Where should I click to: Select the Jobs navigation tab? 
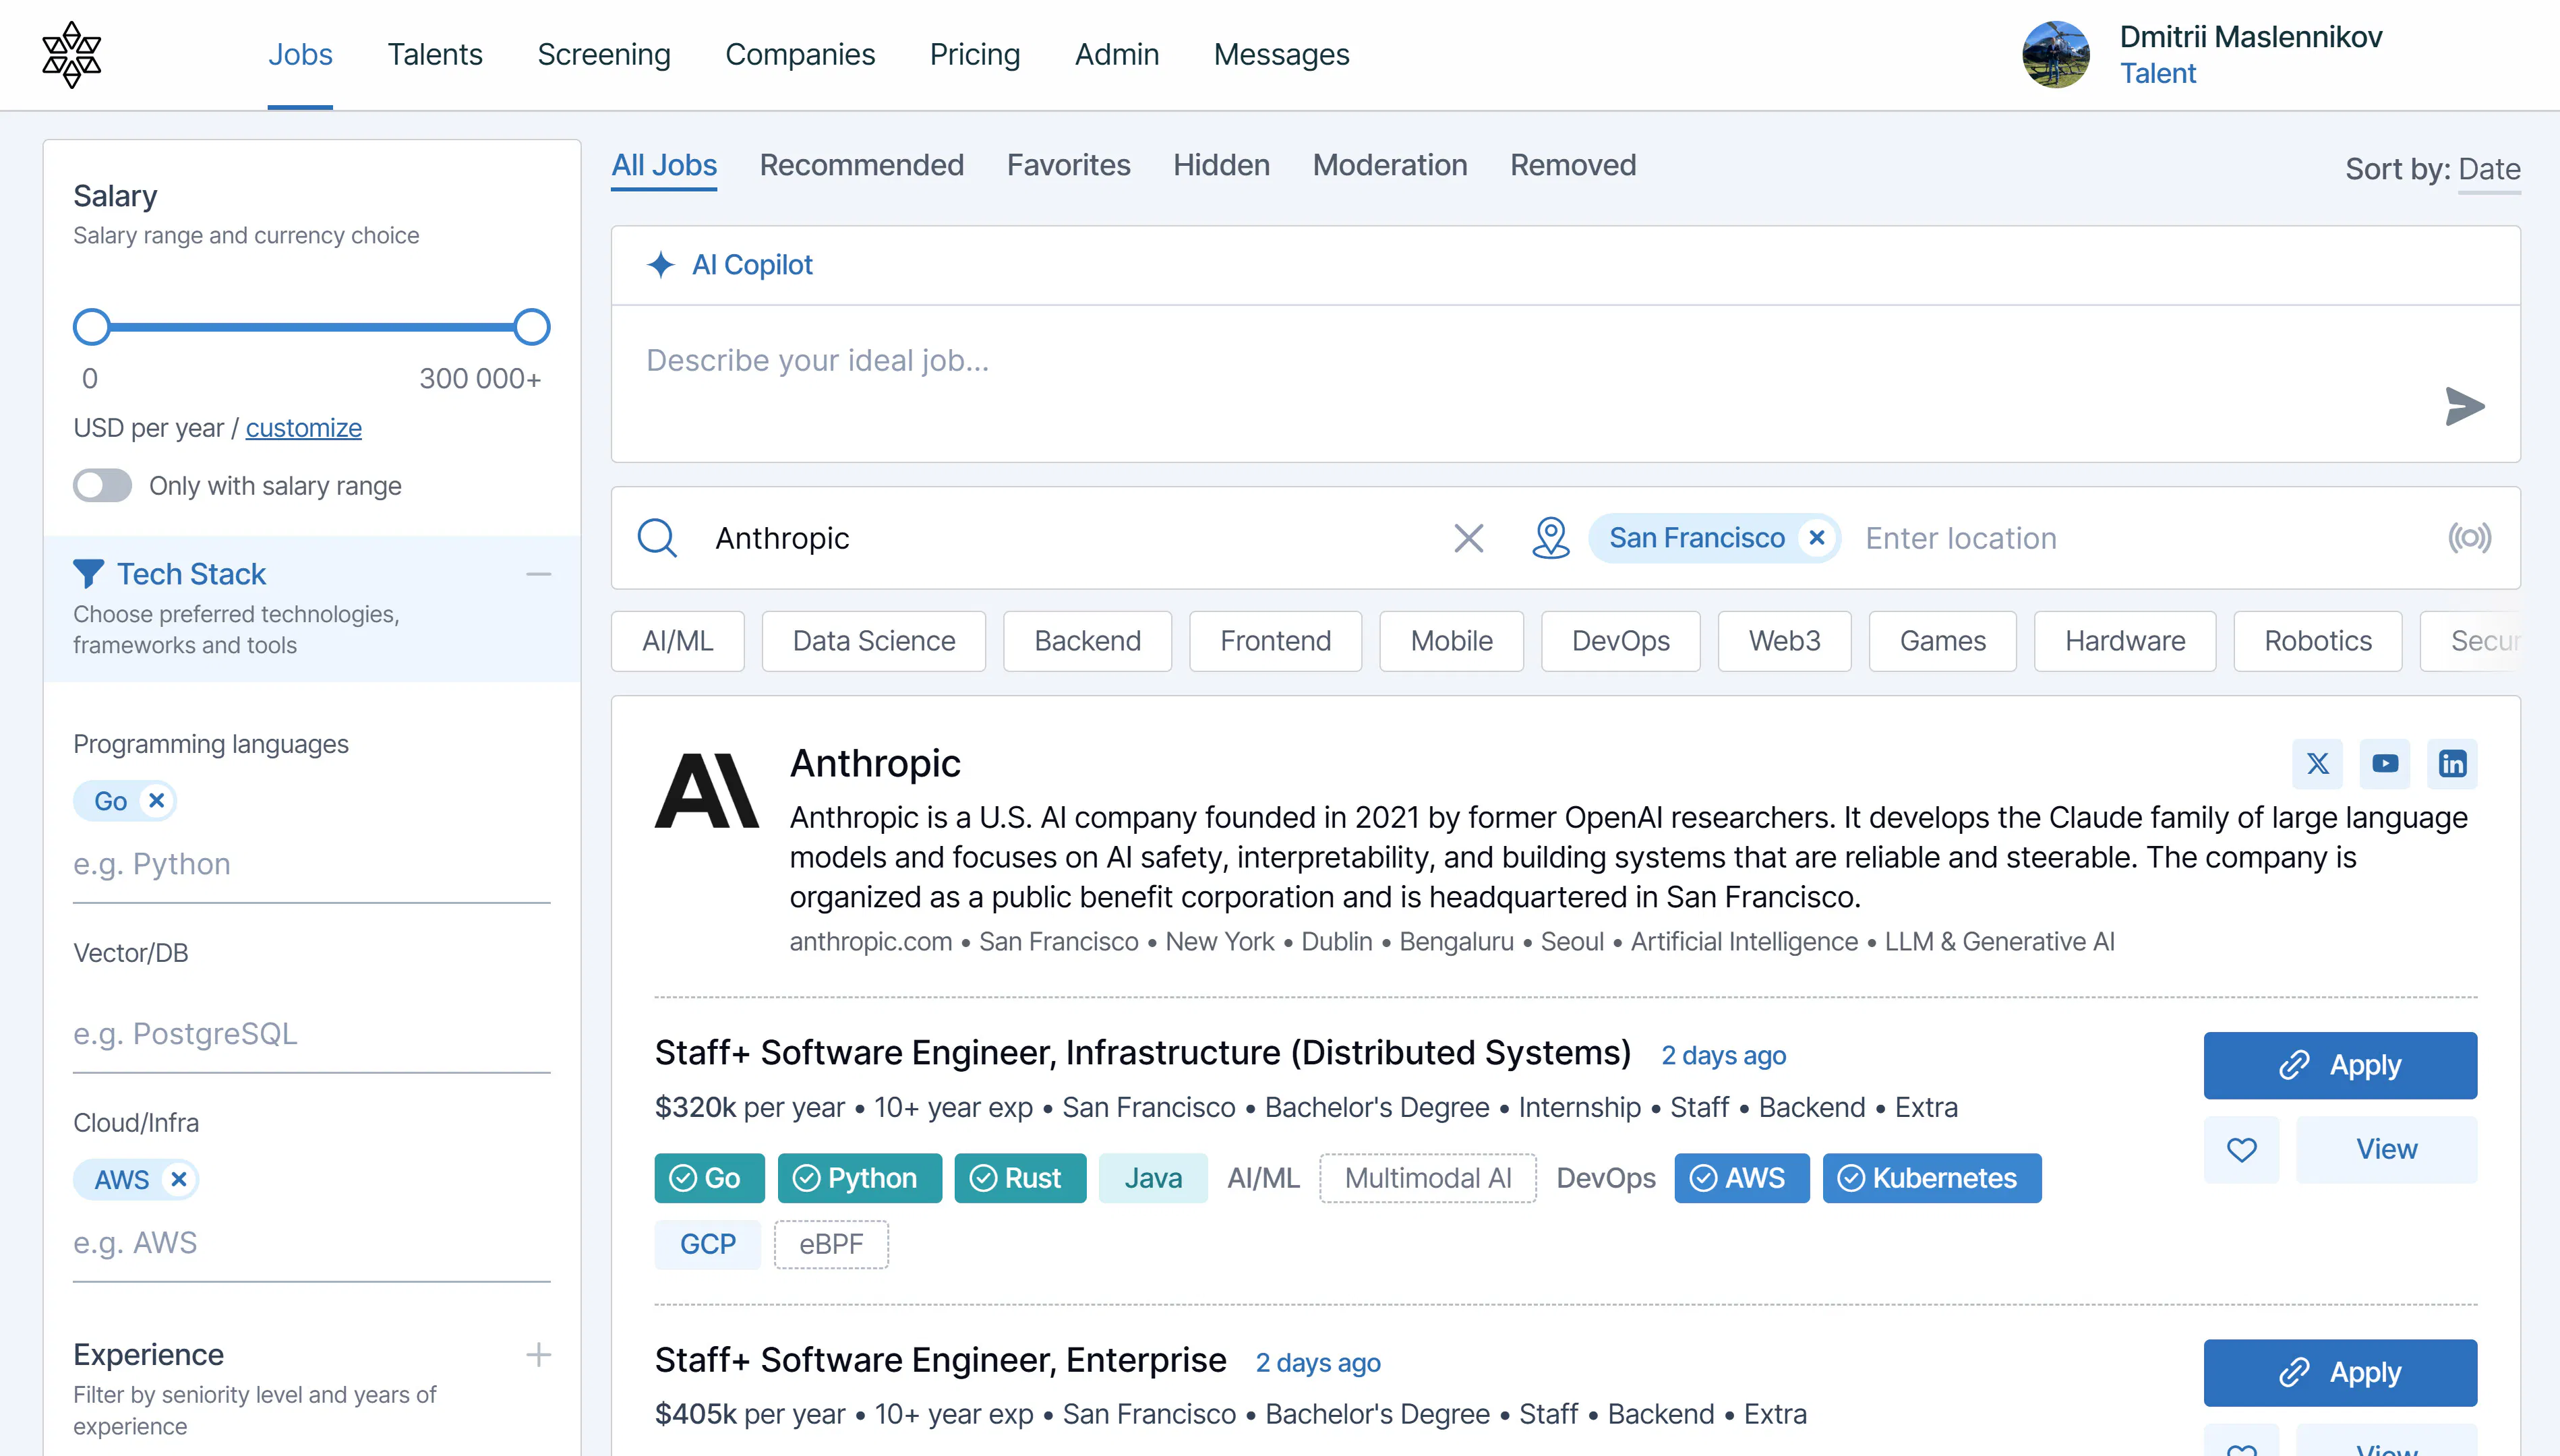coord(300,54)
